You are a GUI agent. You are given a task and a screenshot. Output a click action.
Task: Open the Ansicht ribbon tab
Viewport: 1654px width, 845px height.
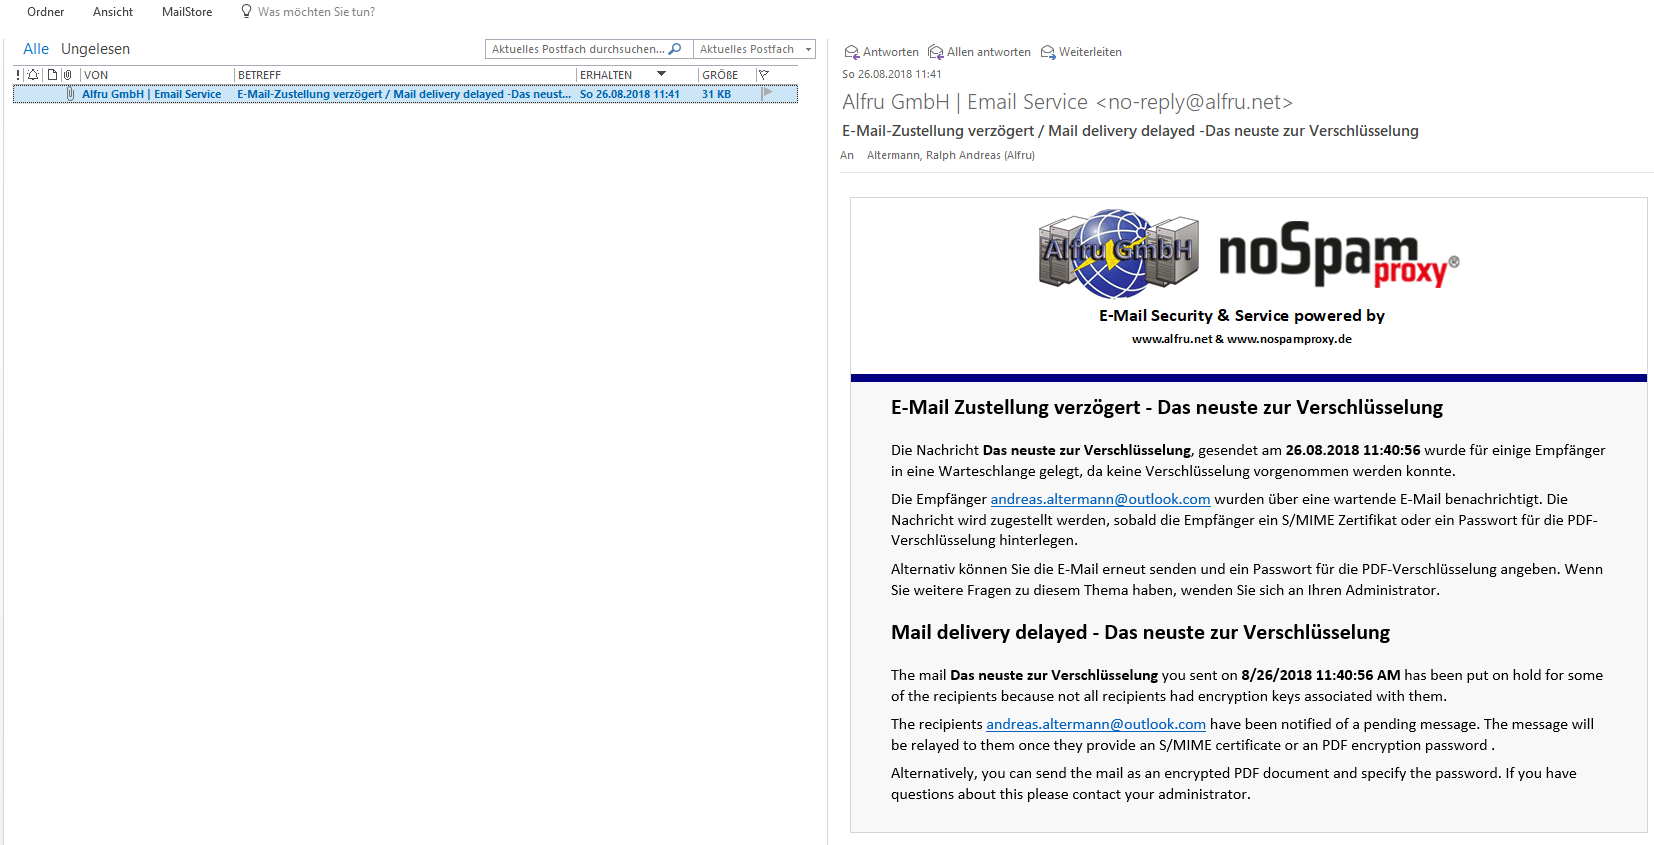(x=113, y=12)
